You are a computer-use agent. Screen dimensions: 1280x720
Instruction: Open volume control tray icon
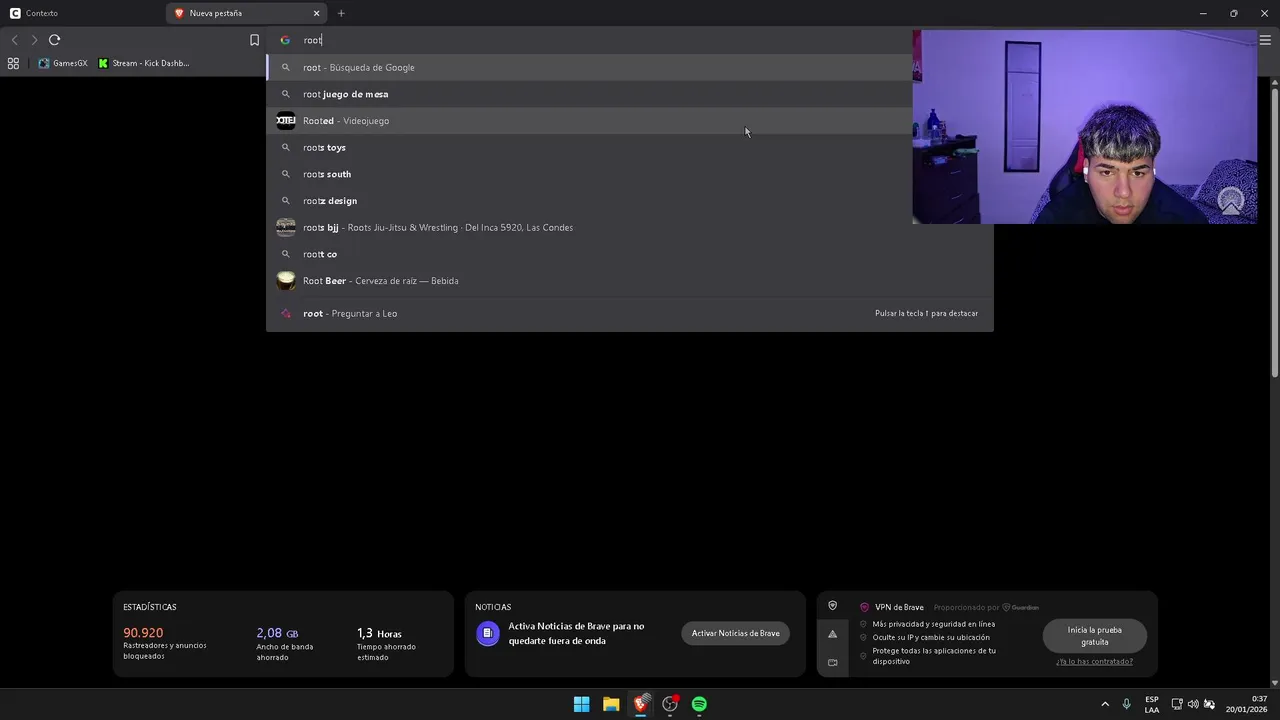1193,704
